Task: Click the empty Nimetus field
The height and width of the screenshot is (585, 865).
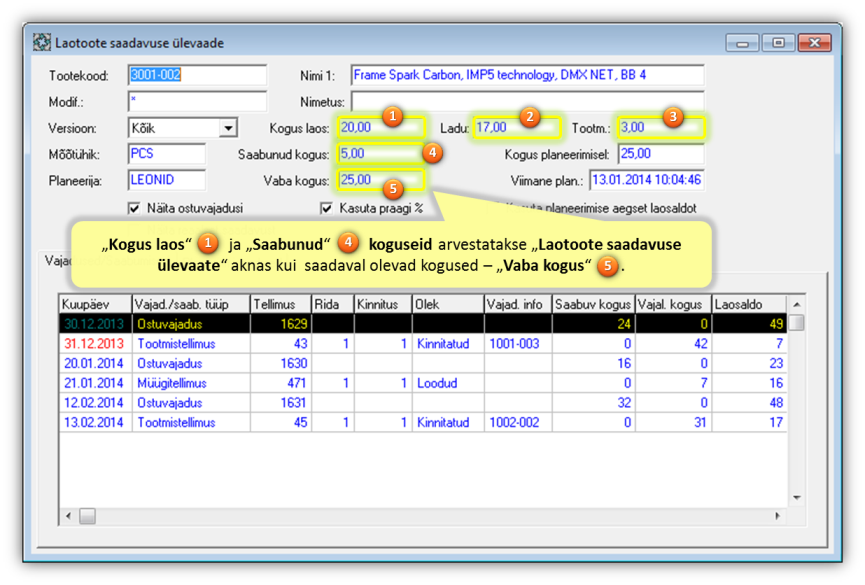Action: [527, 102]
